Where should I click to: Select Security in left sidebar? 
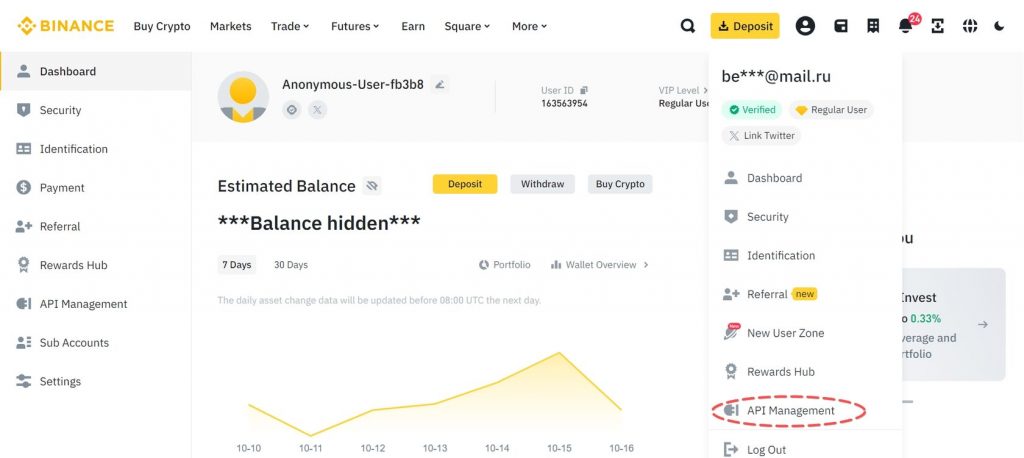(x=60, y=110)
